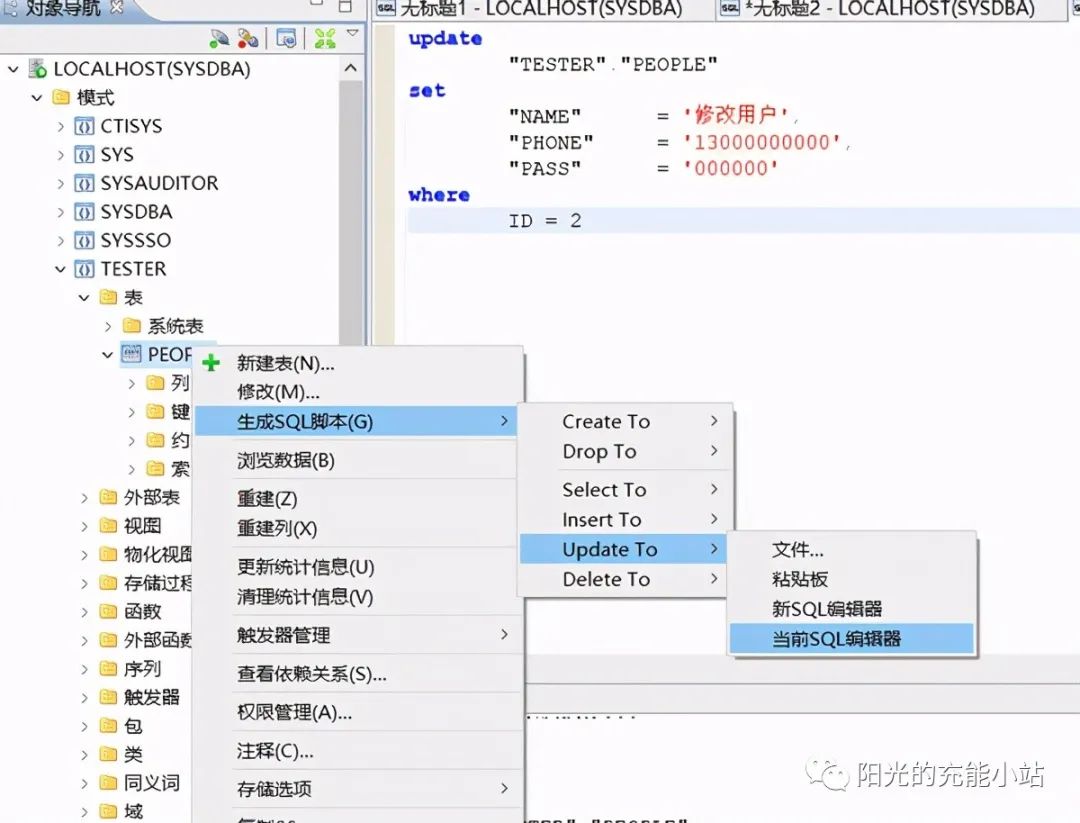Switch to the *无标题2 editor tab

tap(889, 8)
